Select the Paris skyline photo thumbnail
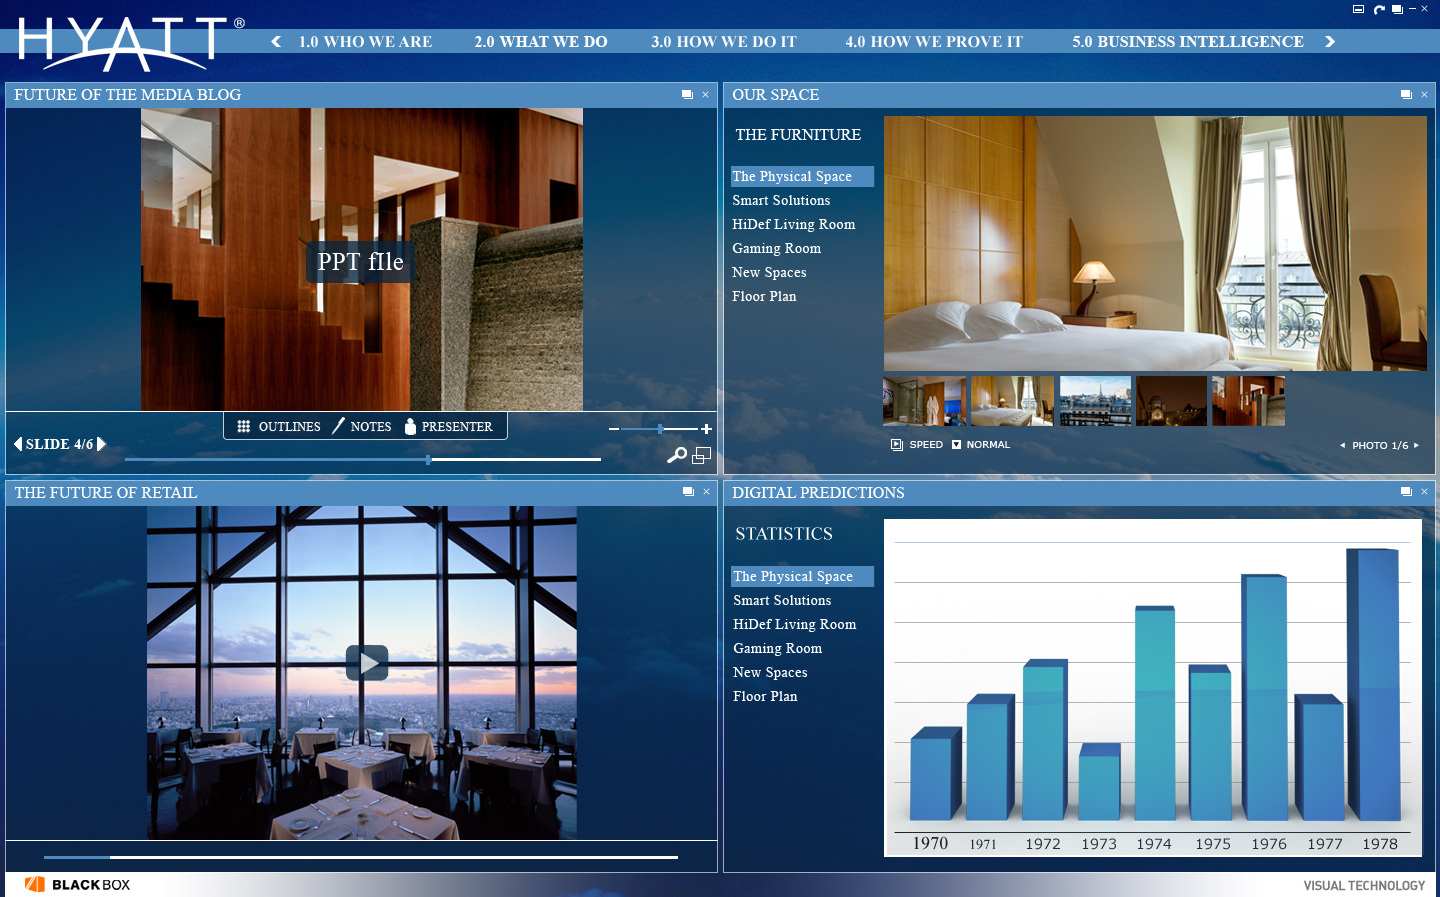The height and width of the screenshot is (897, 1440). [1095, 401]
